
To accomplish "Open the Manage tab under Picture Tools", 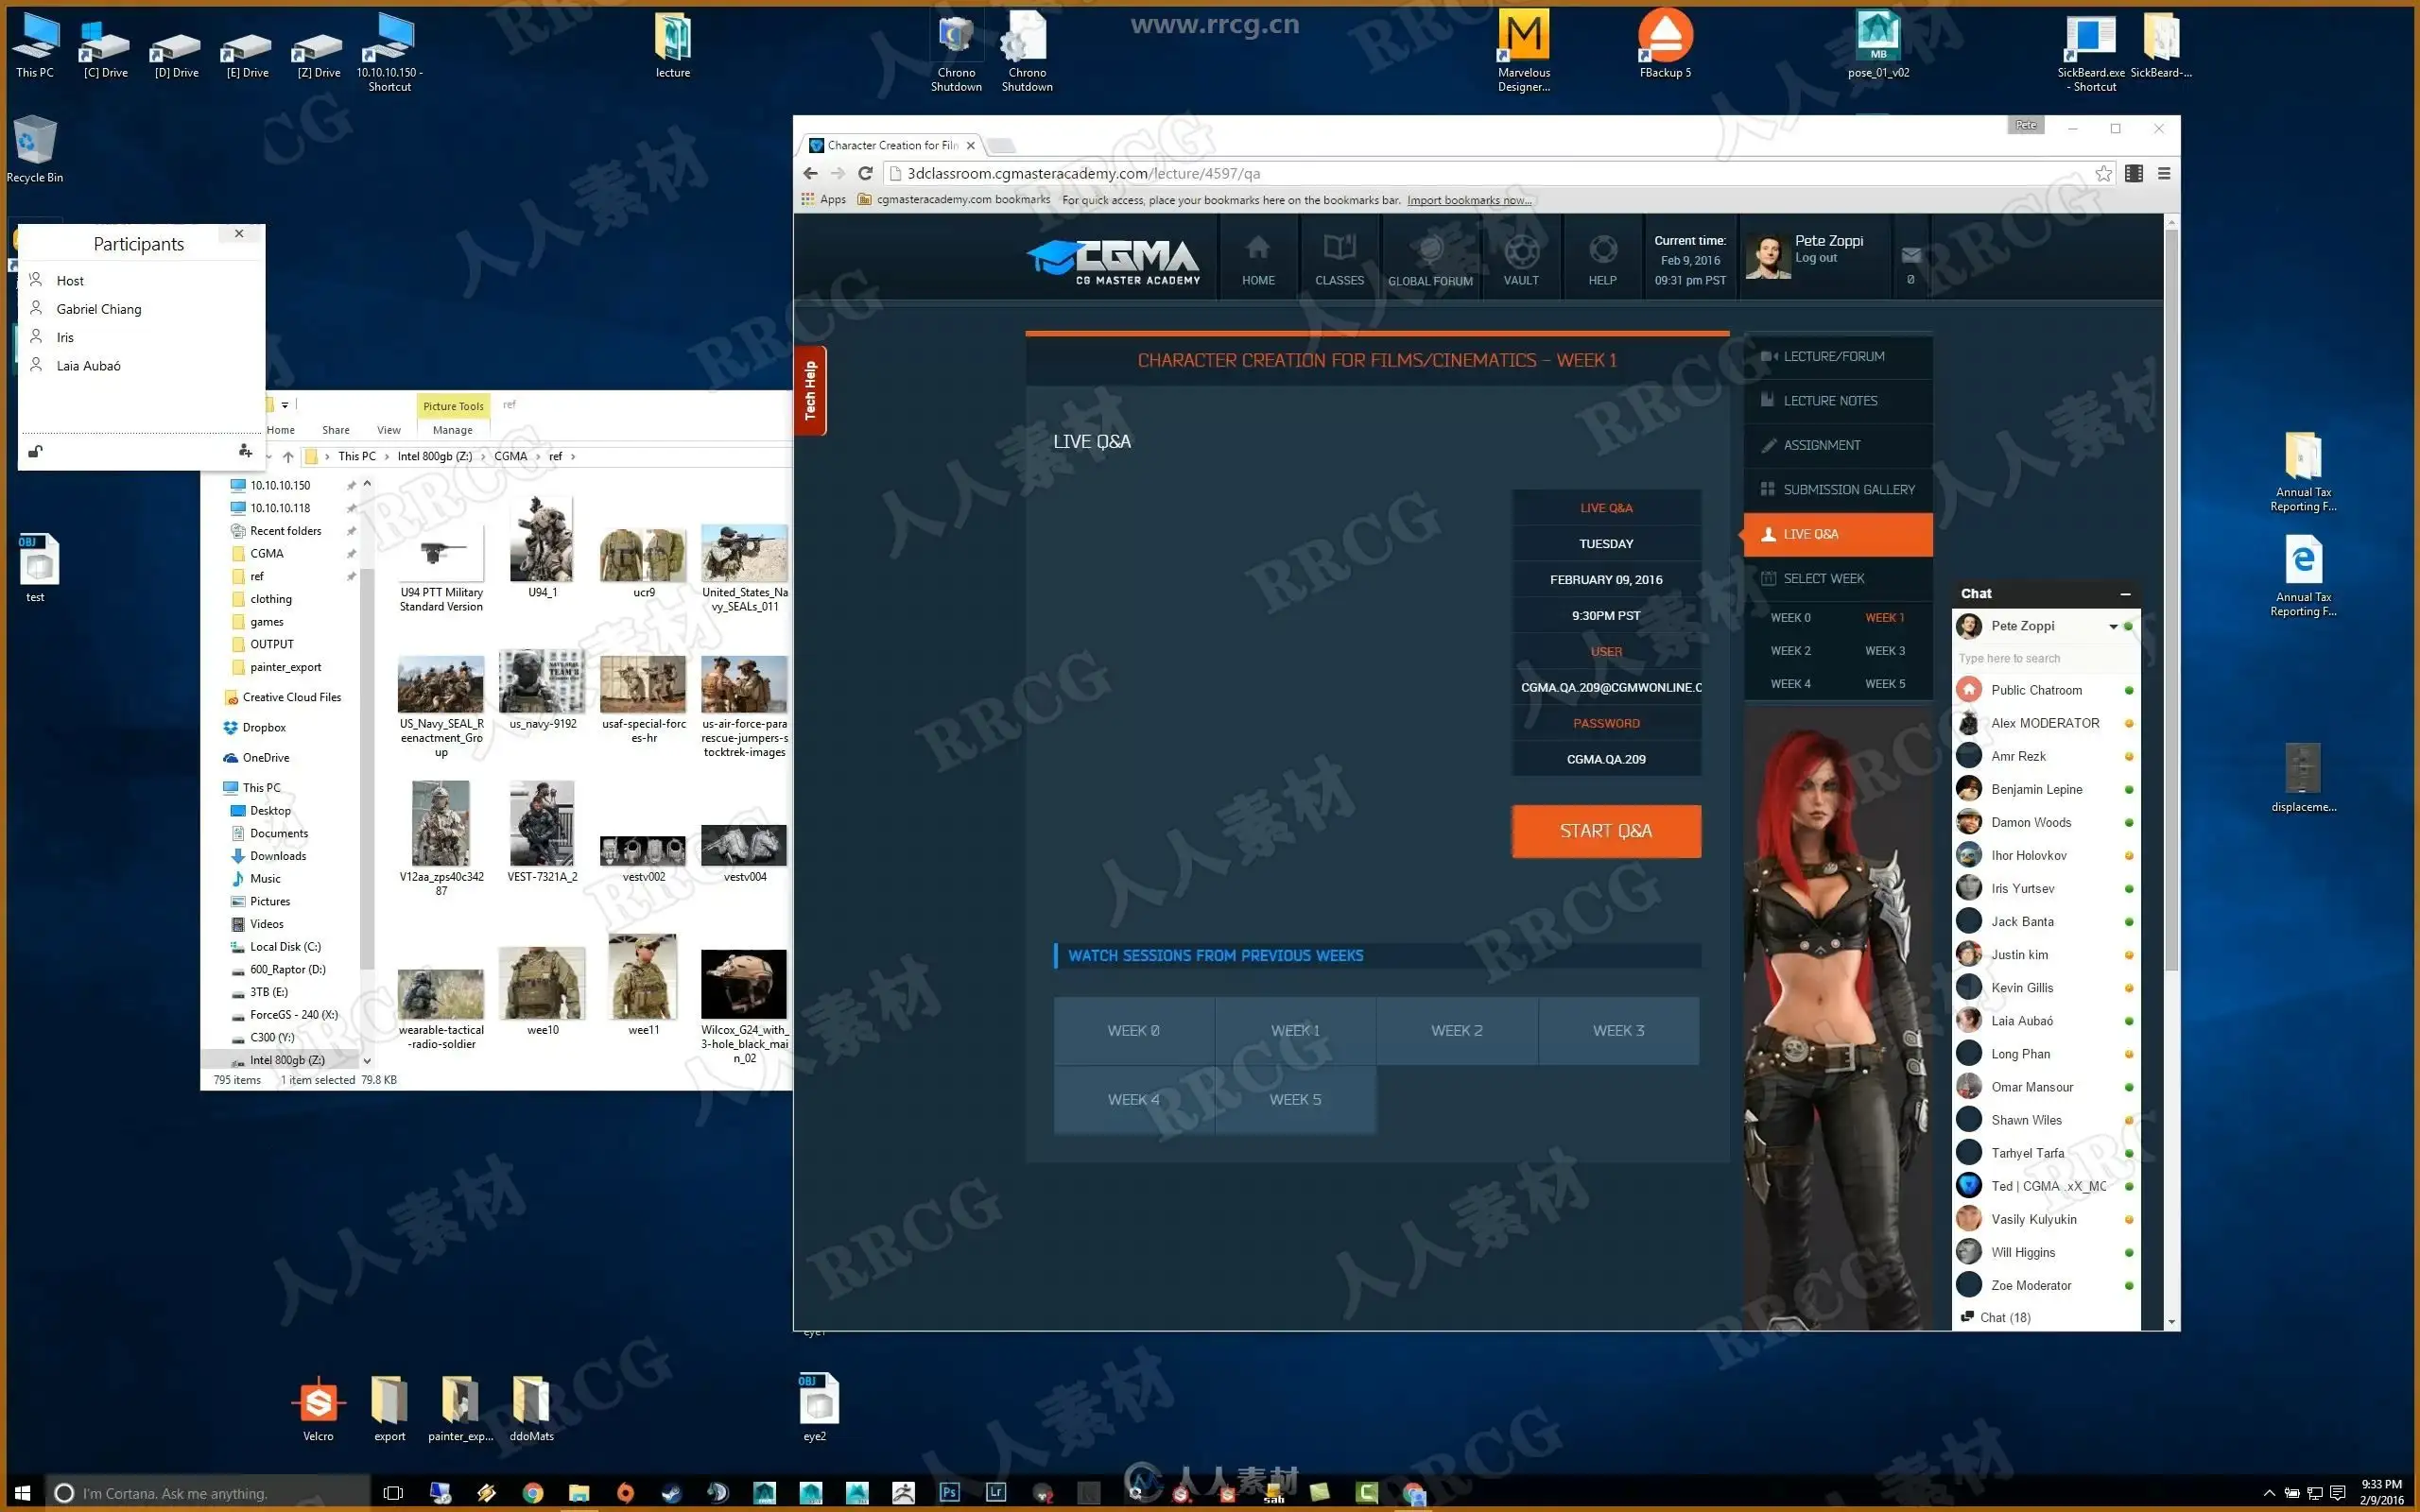I will [453, 430].
